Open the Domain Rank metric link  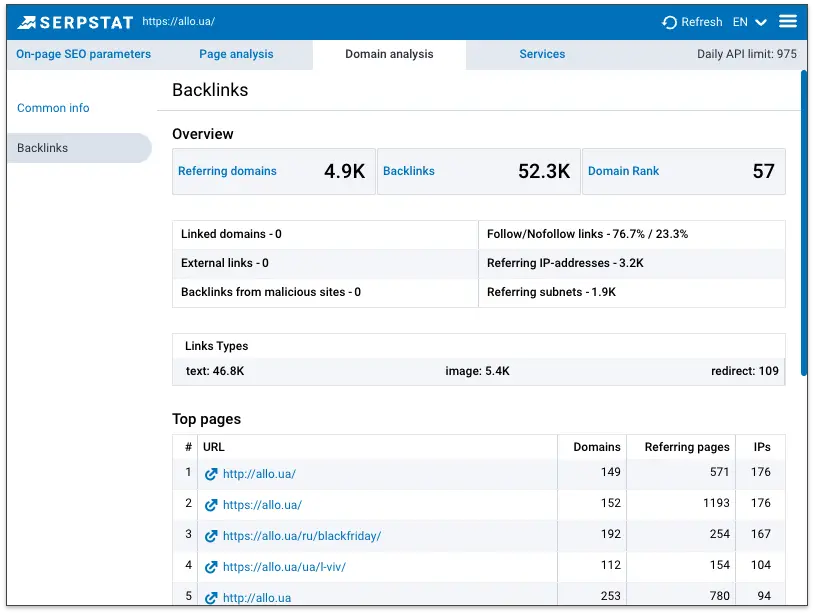[x=624, y=171]
